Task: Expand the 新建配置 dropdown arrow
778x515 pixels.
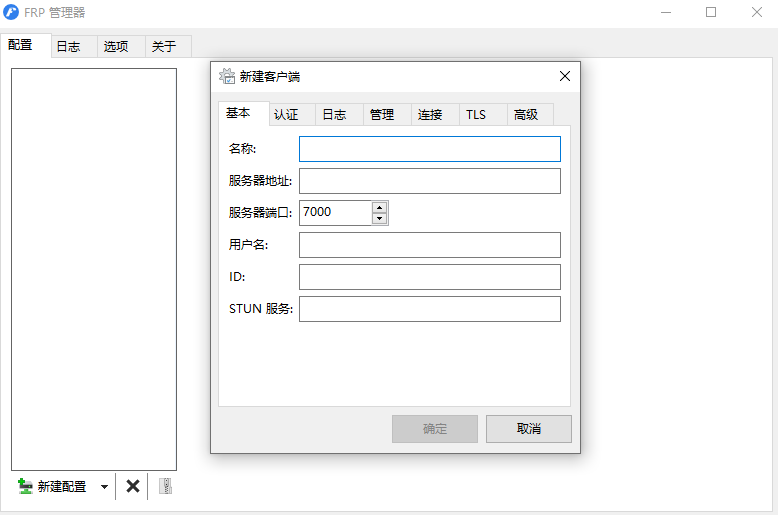Action: [104, 487]
